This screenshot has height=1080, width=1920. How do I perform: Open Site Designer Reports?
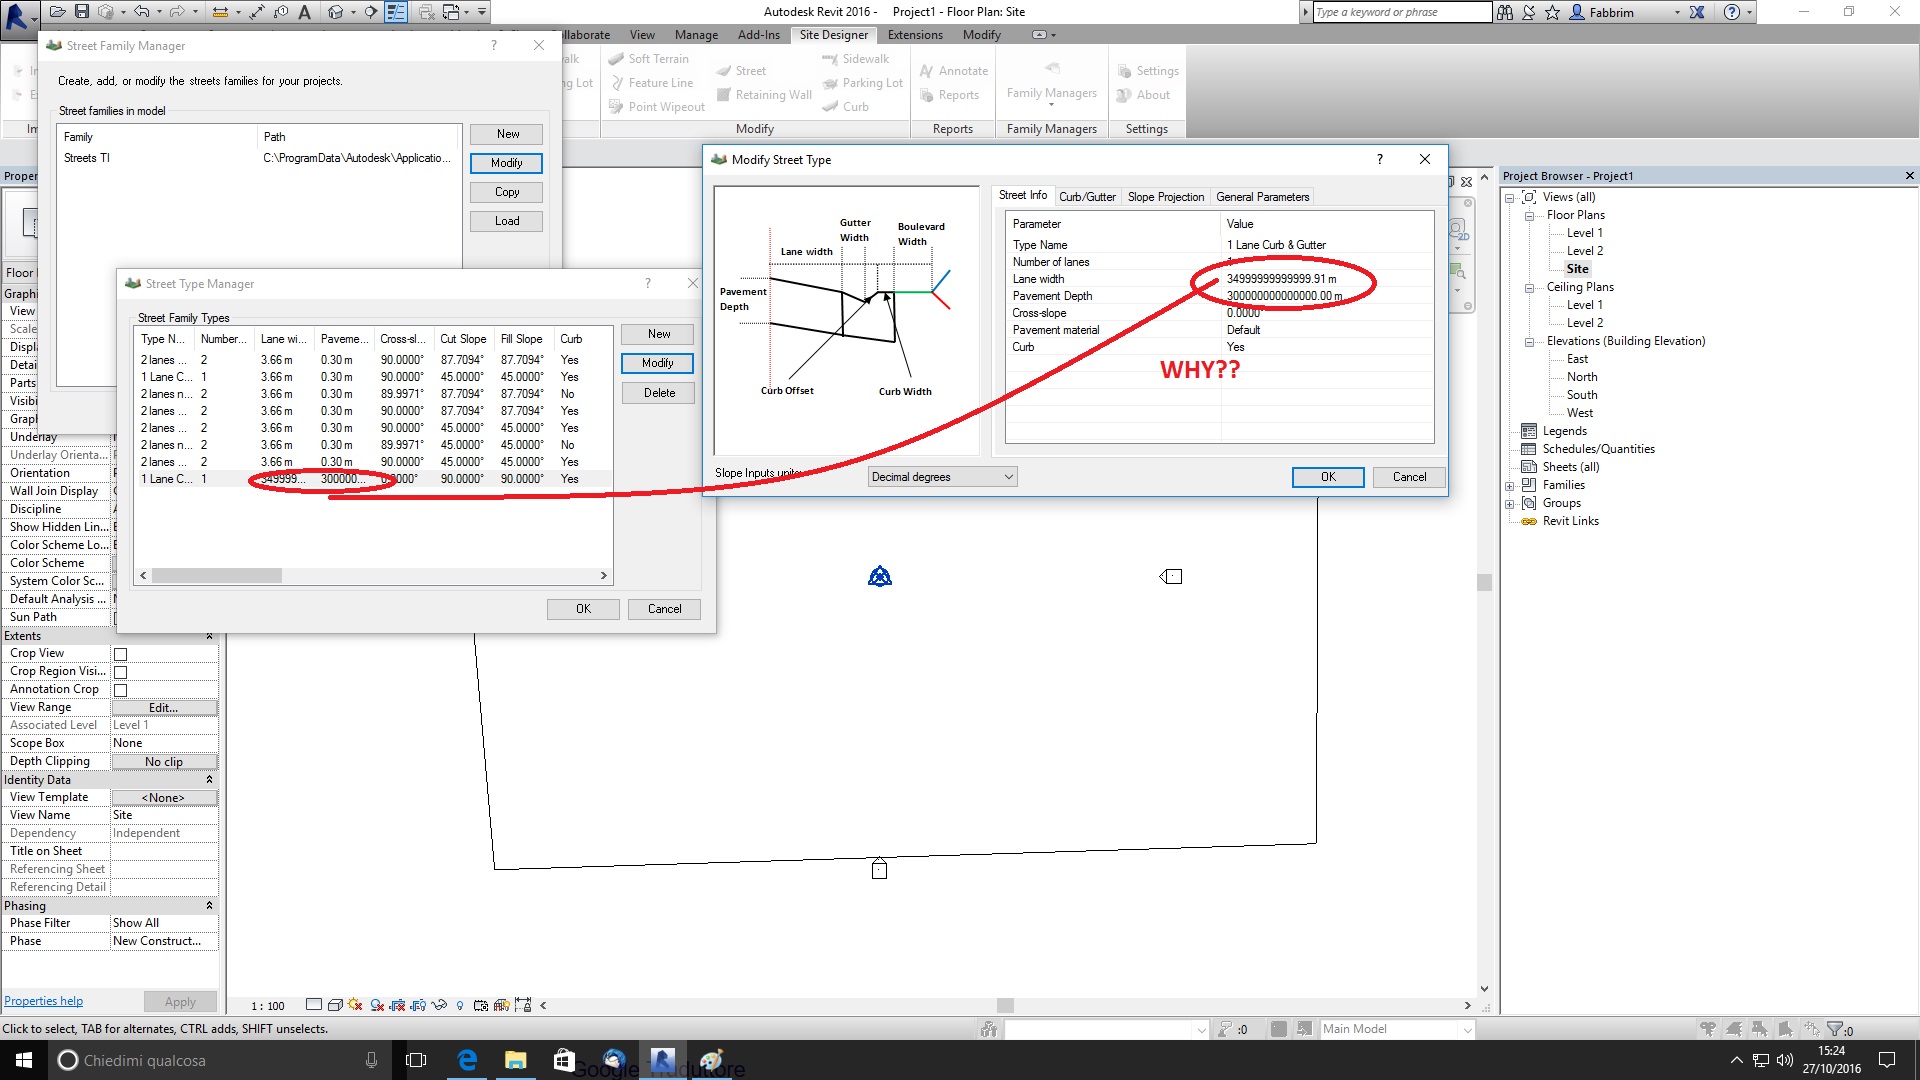(953, 95)
